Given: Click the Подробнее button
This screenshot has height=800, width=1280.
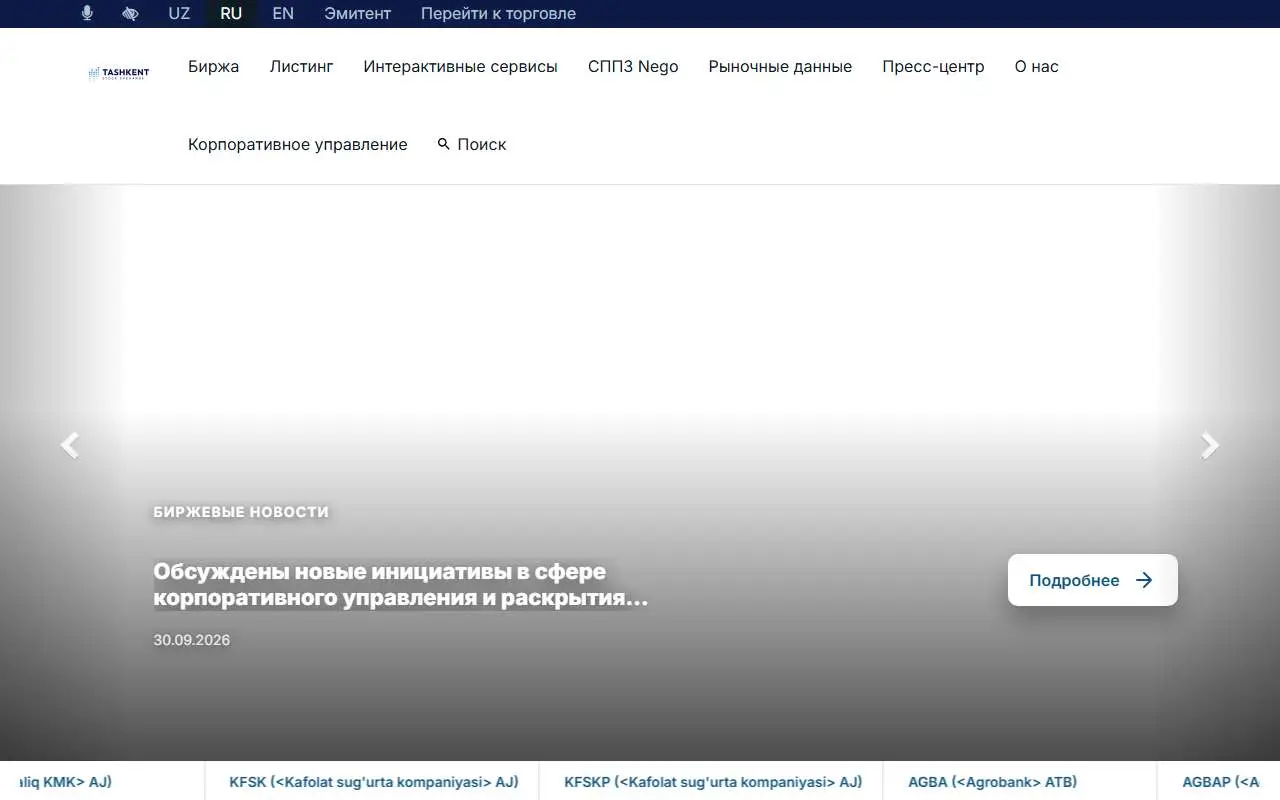Looking at the screenshot, I should [1093, 580].
